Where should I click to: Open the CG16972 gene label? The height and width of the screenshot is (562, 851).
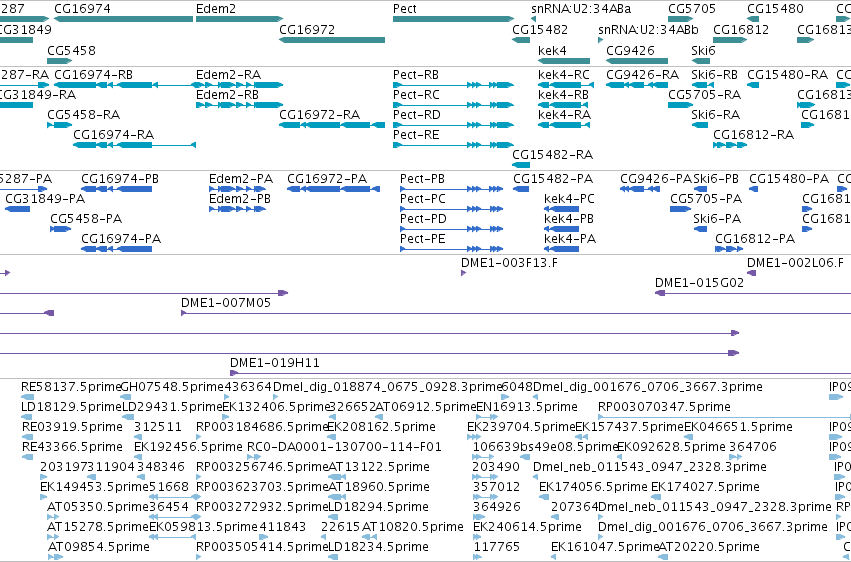click(307, 29)
